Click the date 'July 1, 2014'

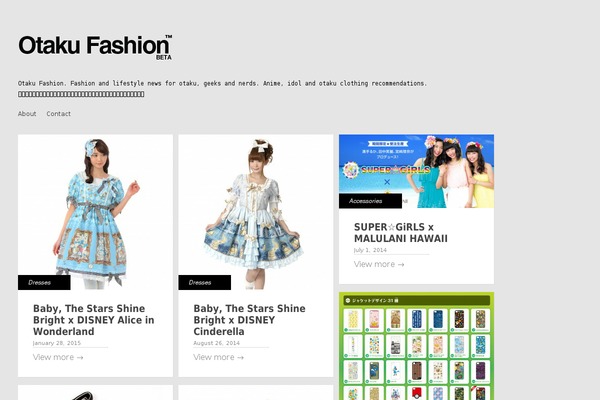click(x=370, y=250)
